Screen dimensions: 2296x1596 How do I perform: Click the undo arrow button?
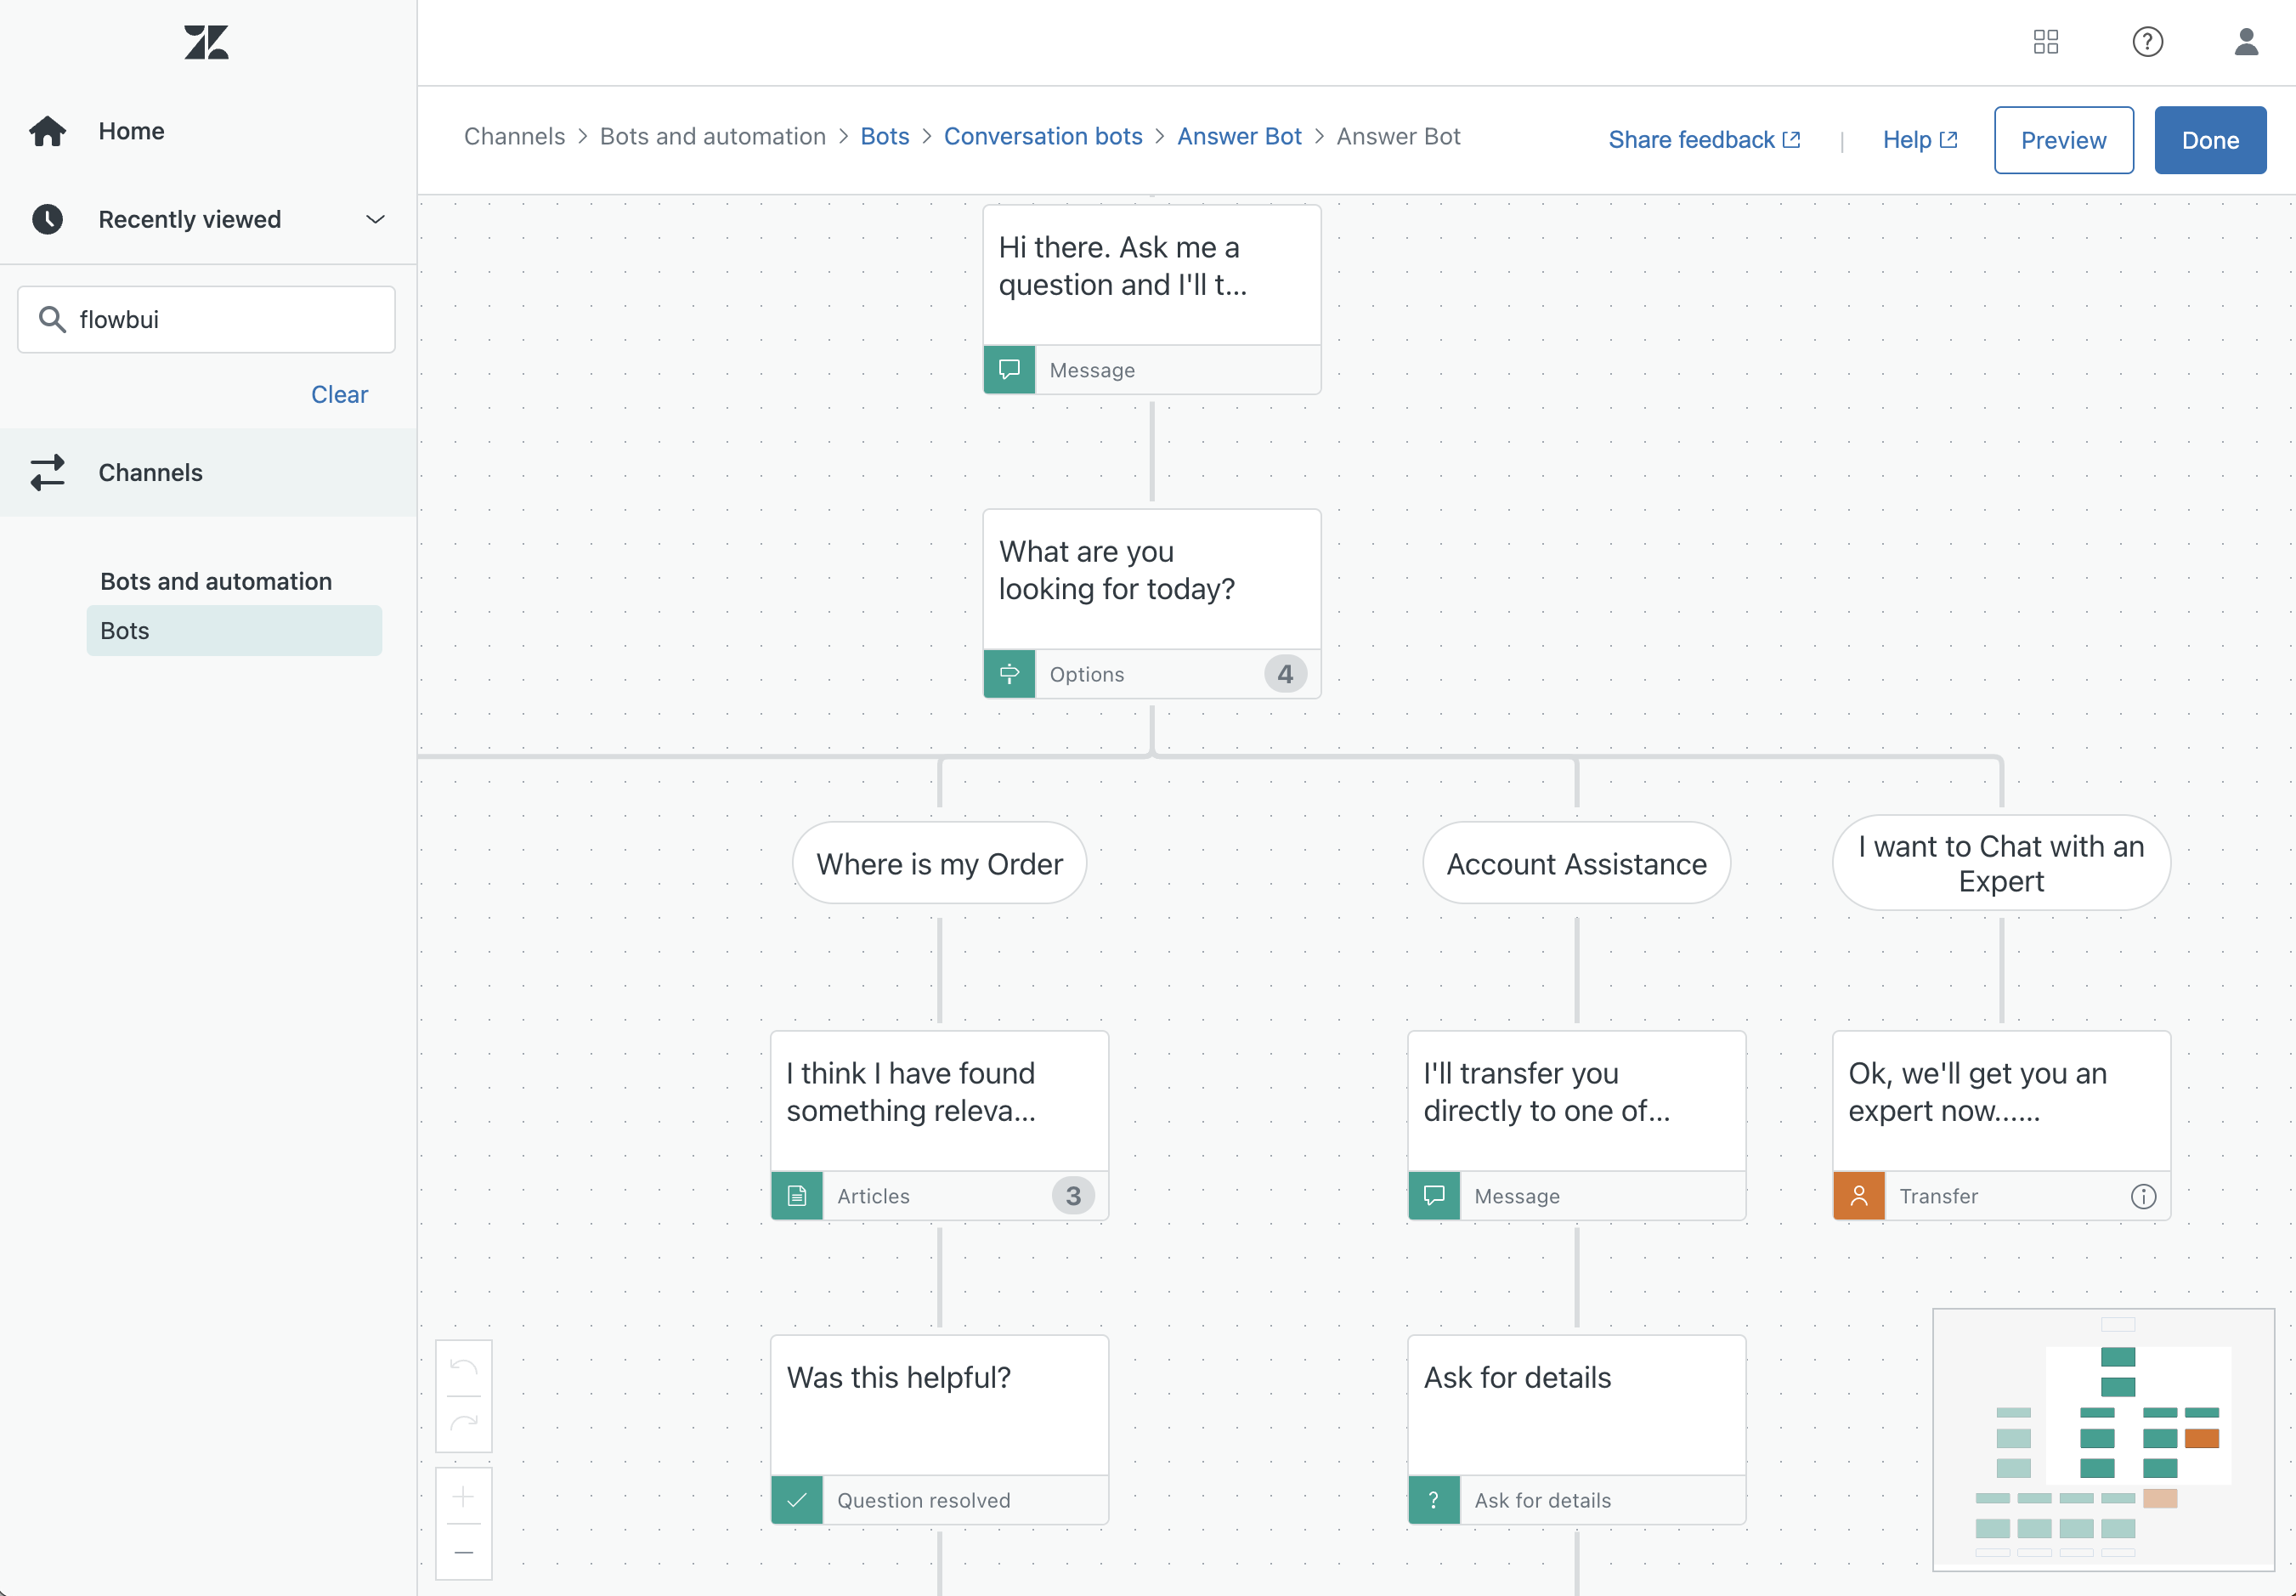click(x=464, y=1367)
